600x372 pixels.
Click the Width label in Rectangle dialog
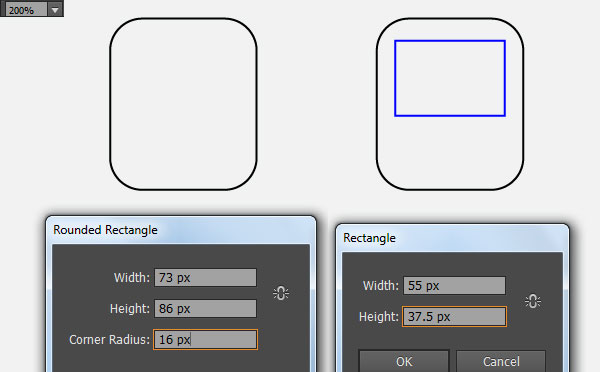[x=381, y=286]
